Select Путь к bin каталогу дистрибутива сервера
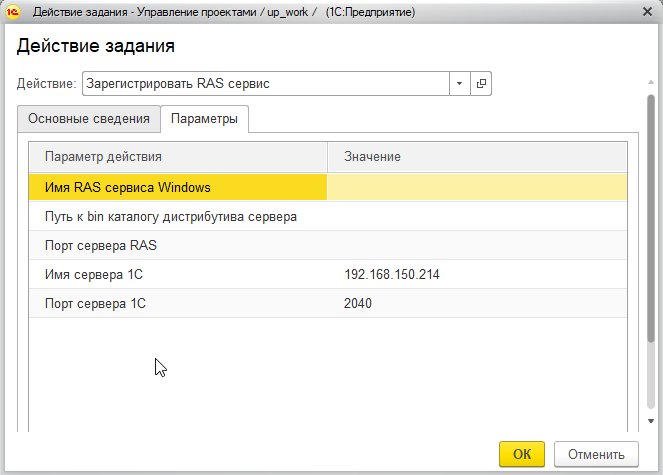 (x=328, y=216)
